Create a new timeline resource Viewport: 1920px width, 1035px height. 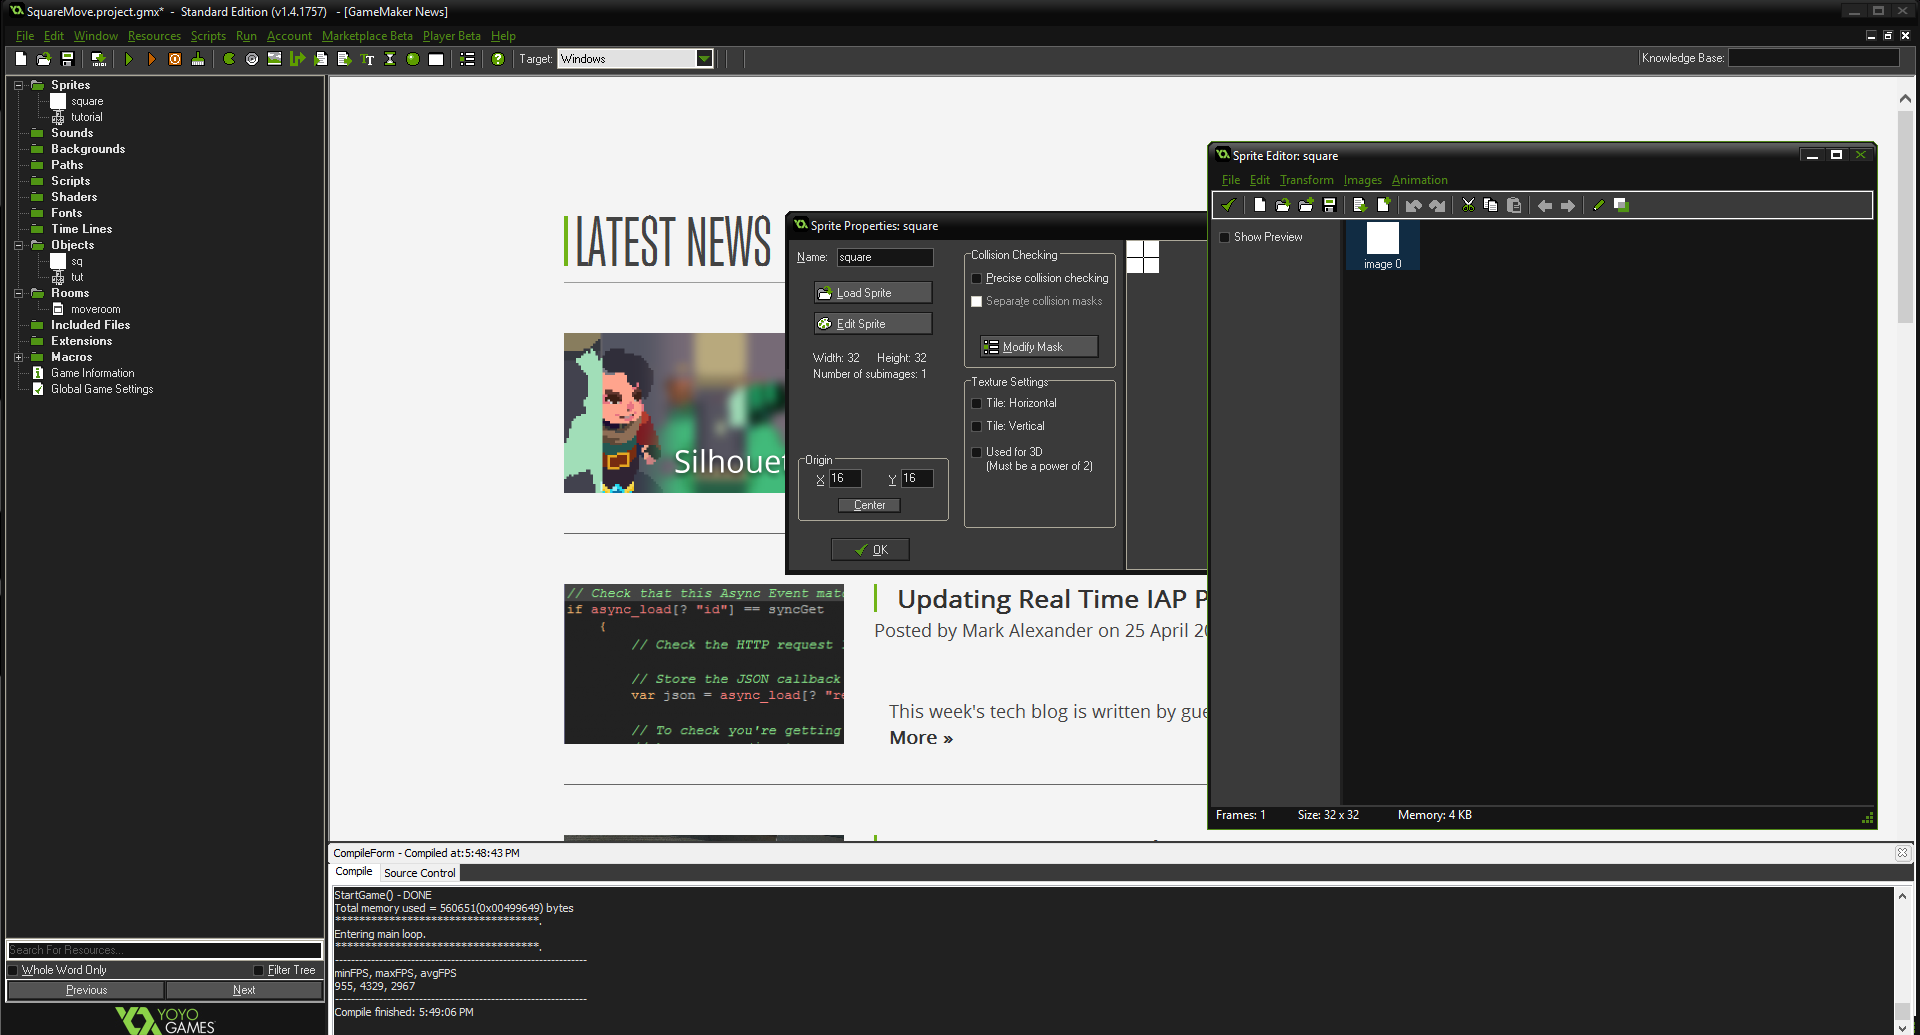pyautogui.click(x=390, y=59)
